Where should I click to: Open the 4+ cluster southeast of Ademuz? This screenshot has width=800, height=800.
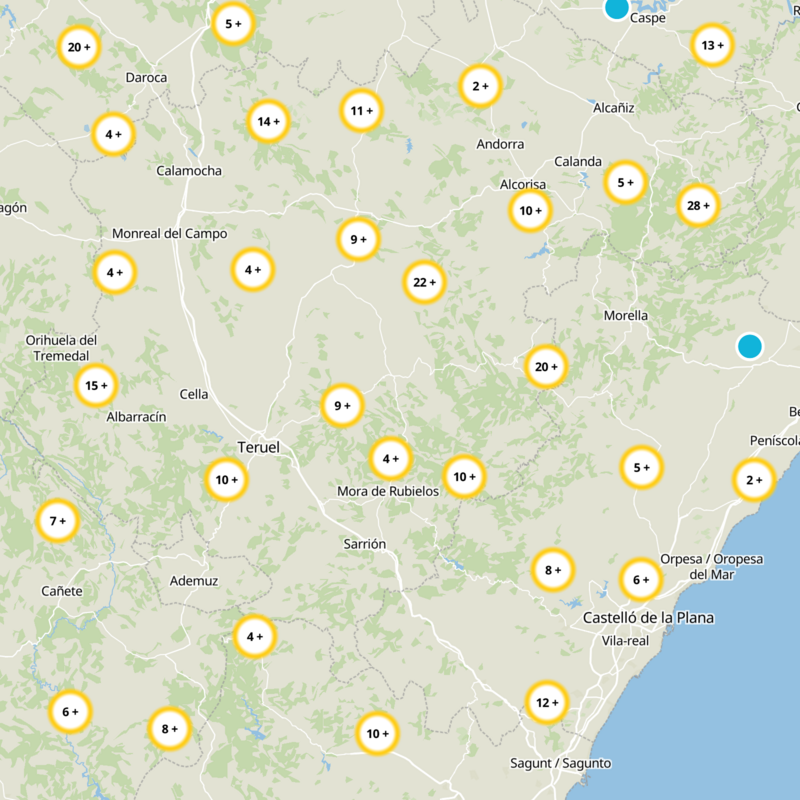pos(255,636)
